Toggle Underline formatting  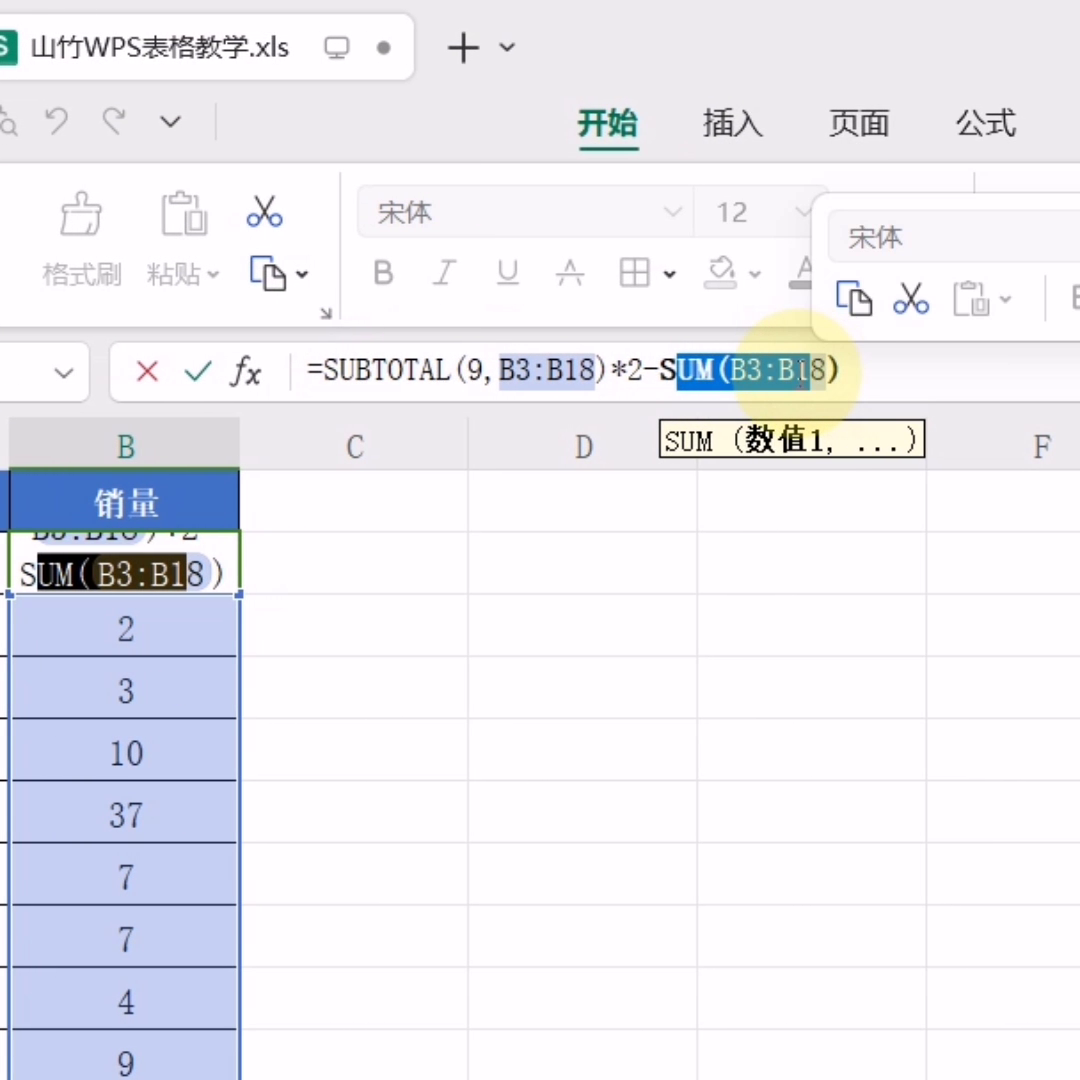[508, 273]
